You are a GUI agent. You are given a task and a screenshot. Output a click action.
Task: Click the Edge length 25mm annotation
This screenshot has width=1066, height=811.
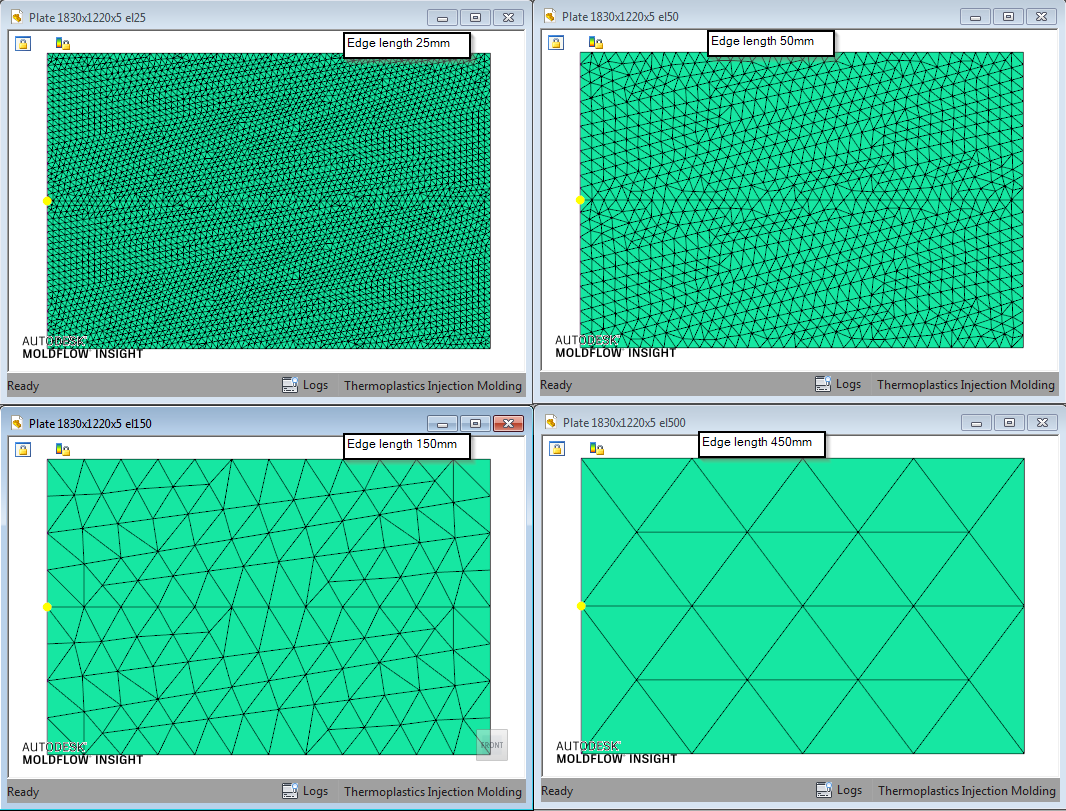tap(406, 44)
